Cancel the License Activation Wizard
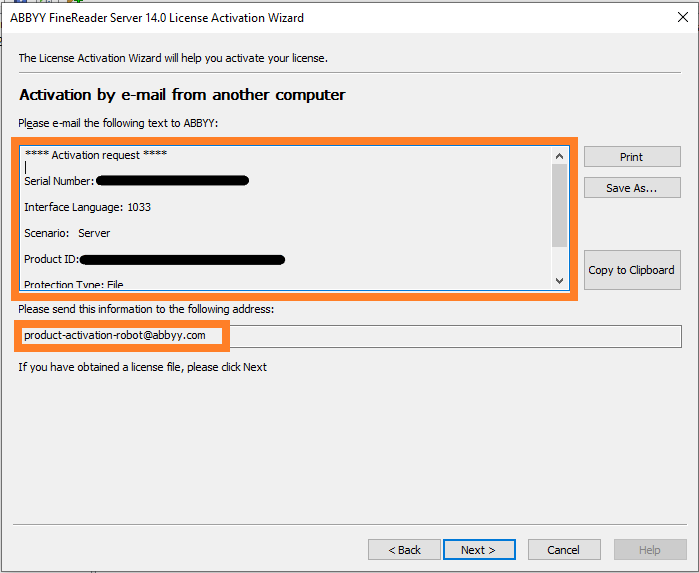 coord(564,549)
